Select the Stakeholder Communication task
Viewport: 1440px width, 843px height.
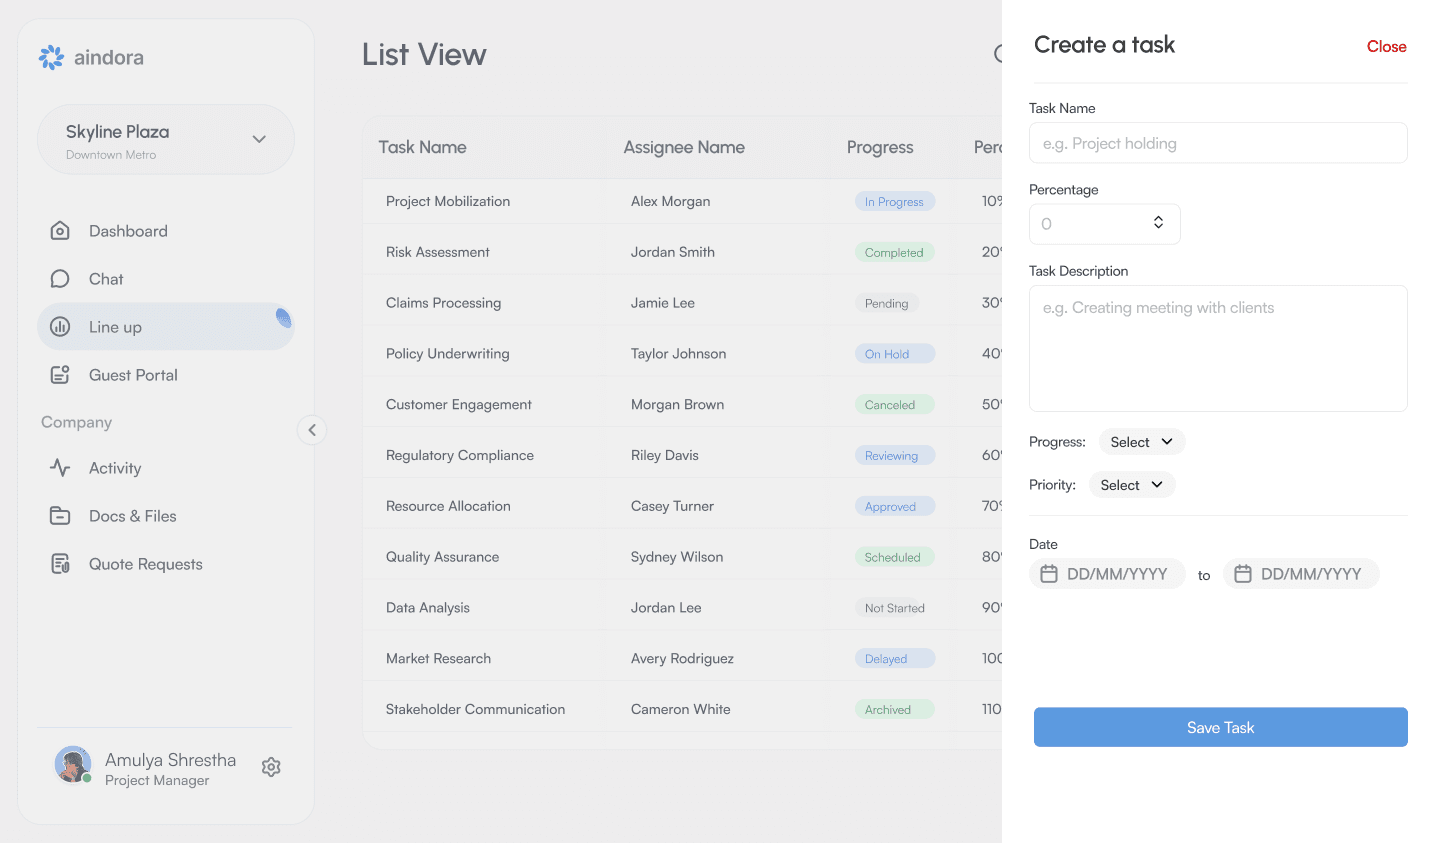pyautogui.click(x=475, y=709)
